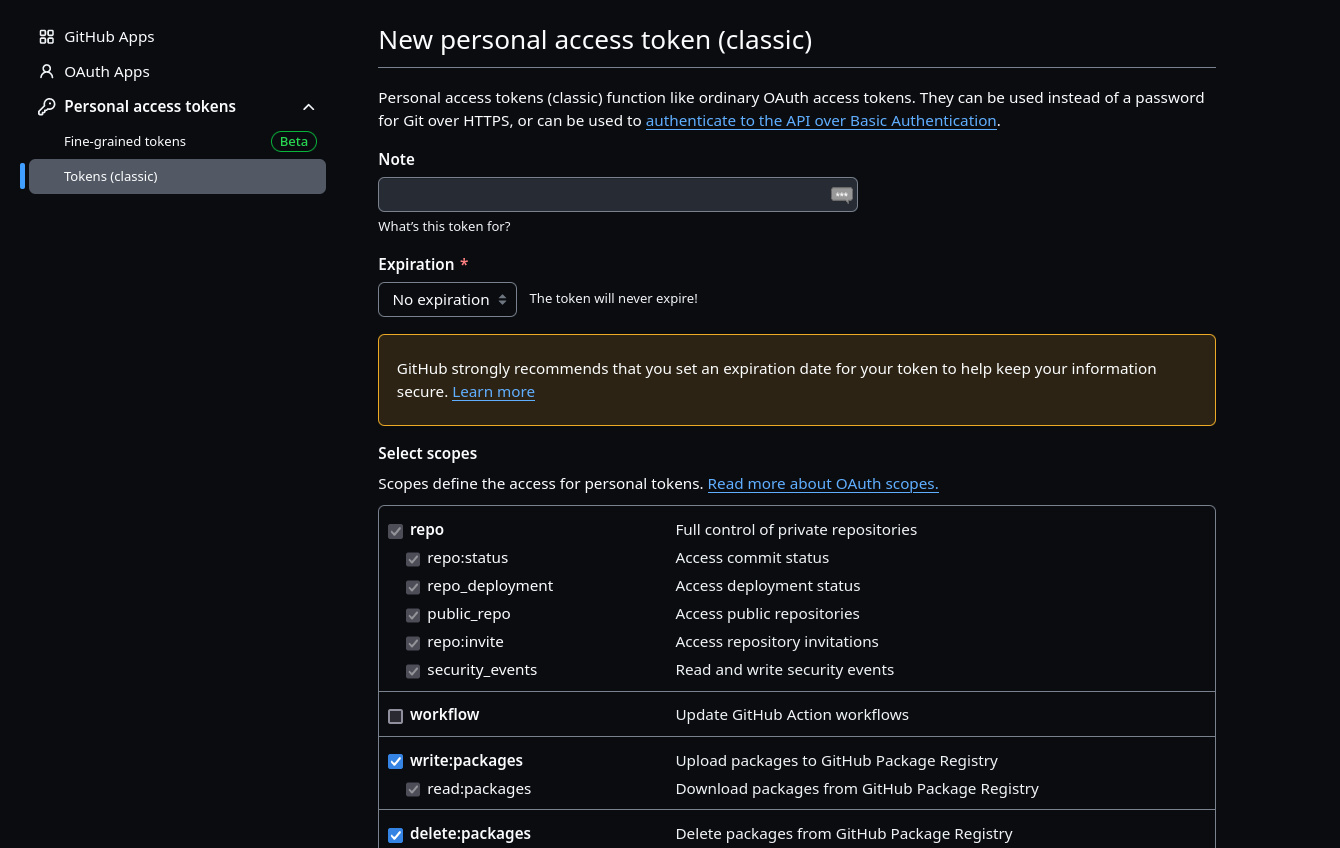Viewport: 1340px width, 848px height.
Task: Open GitHub Apps settings page
Action: point(109,37)
